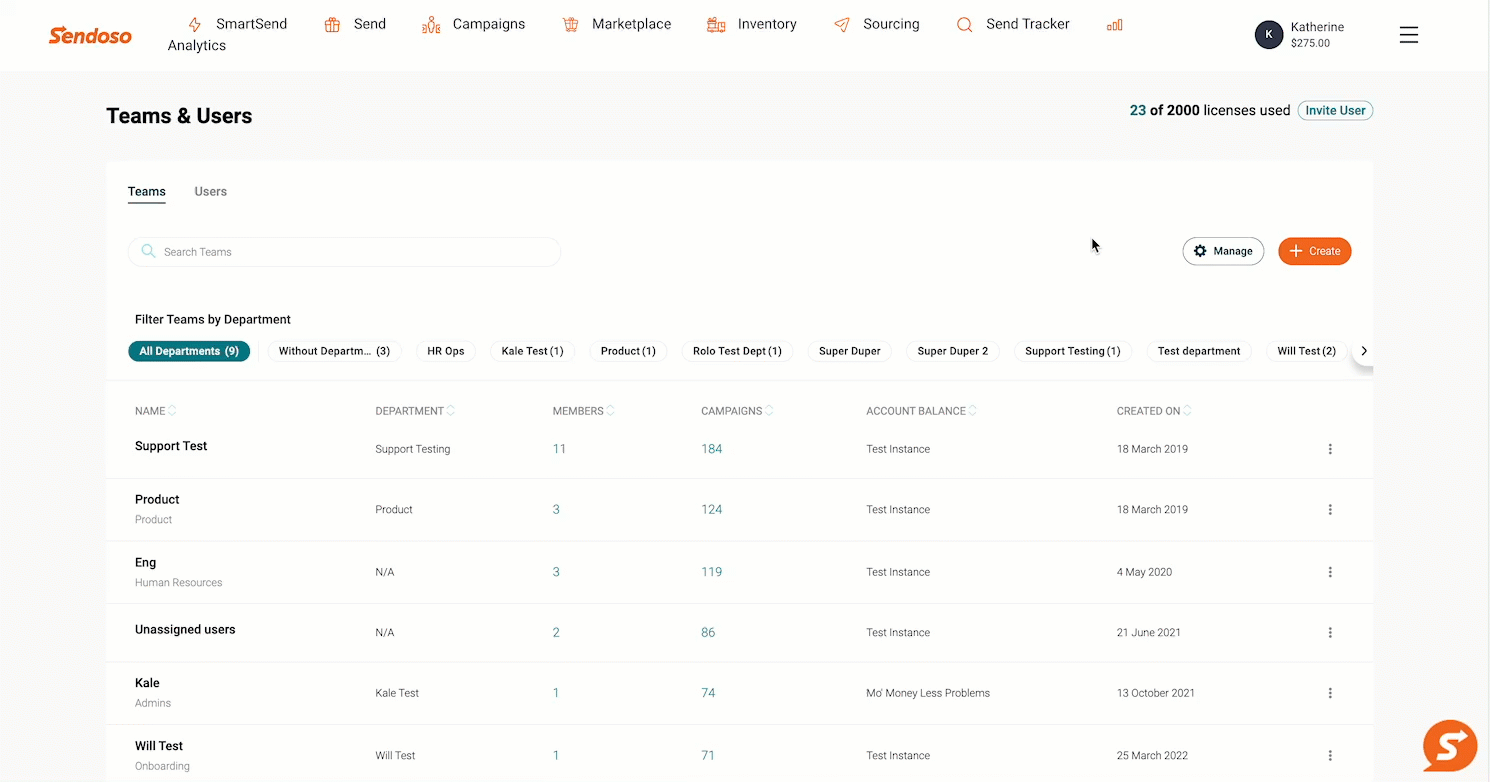Select the Super Duper 2 filter chip
1490x782 pixels.
click(953, 351)
